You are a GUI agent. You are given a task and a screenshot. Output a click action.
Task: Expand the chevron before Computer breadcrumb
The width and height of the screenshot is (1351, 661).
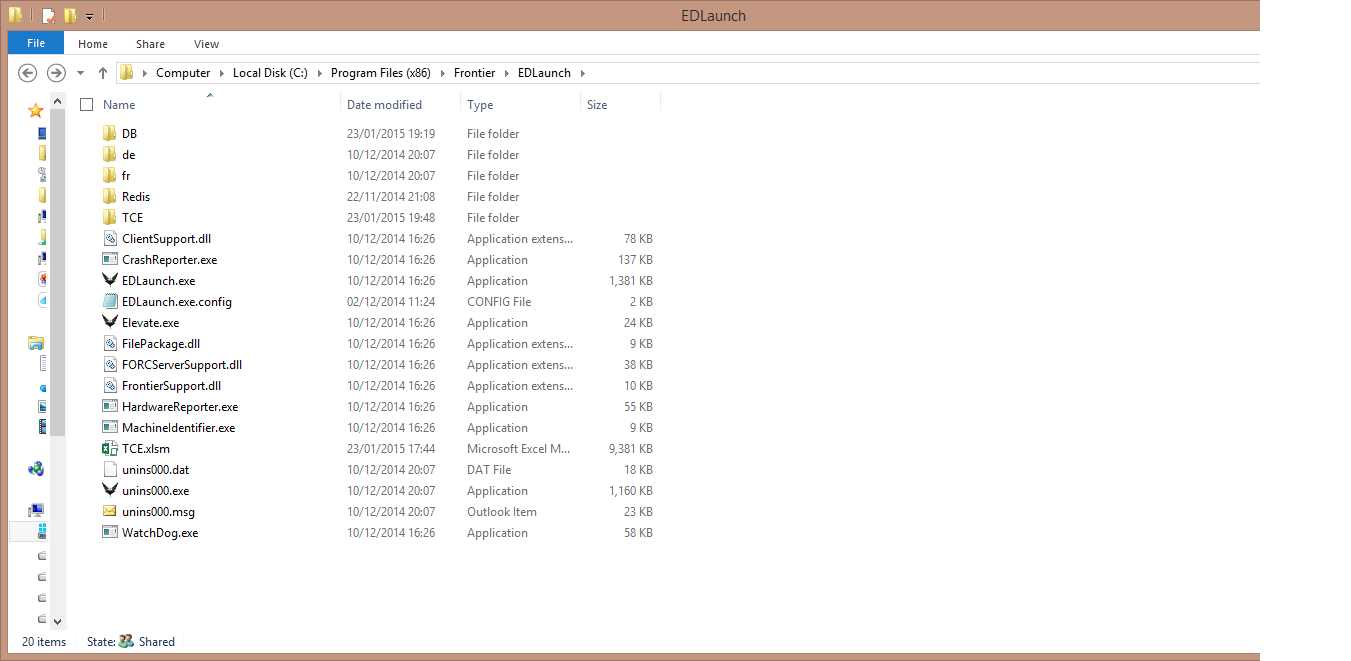coord(145,73)
